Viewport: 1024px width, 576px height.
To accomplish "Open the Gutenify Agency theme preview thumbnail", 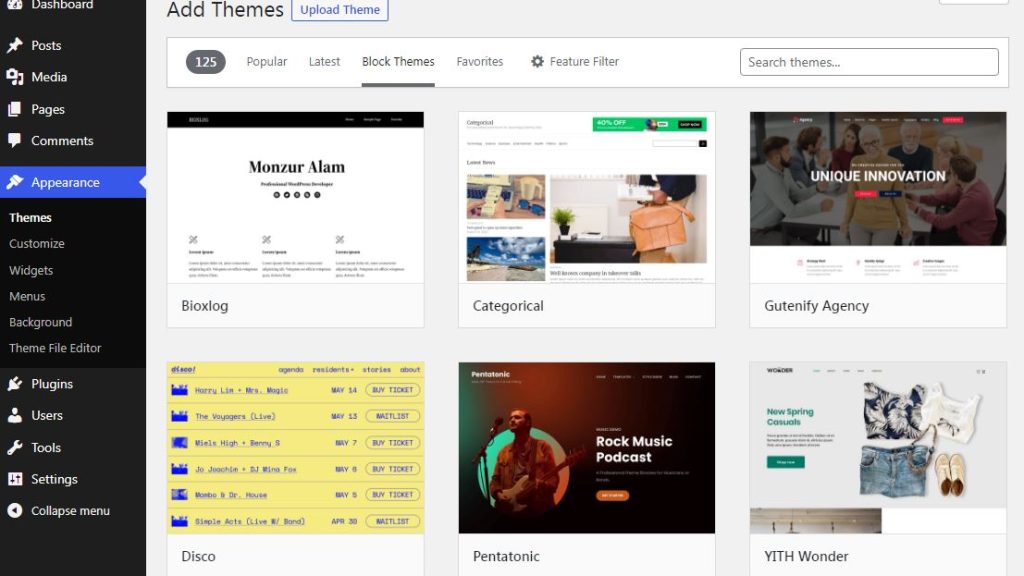I will [x=878, y=197].
